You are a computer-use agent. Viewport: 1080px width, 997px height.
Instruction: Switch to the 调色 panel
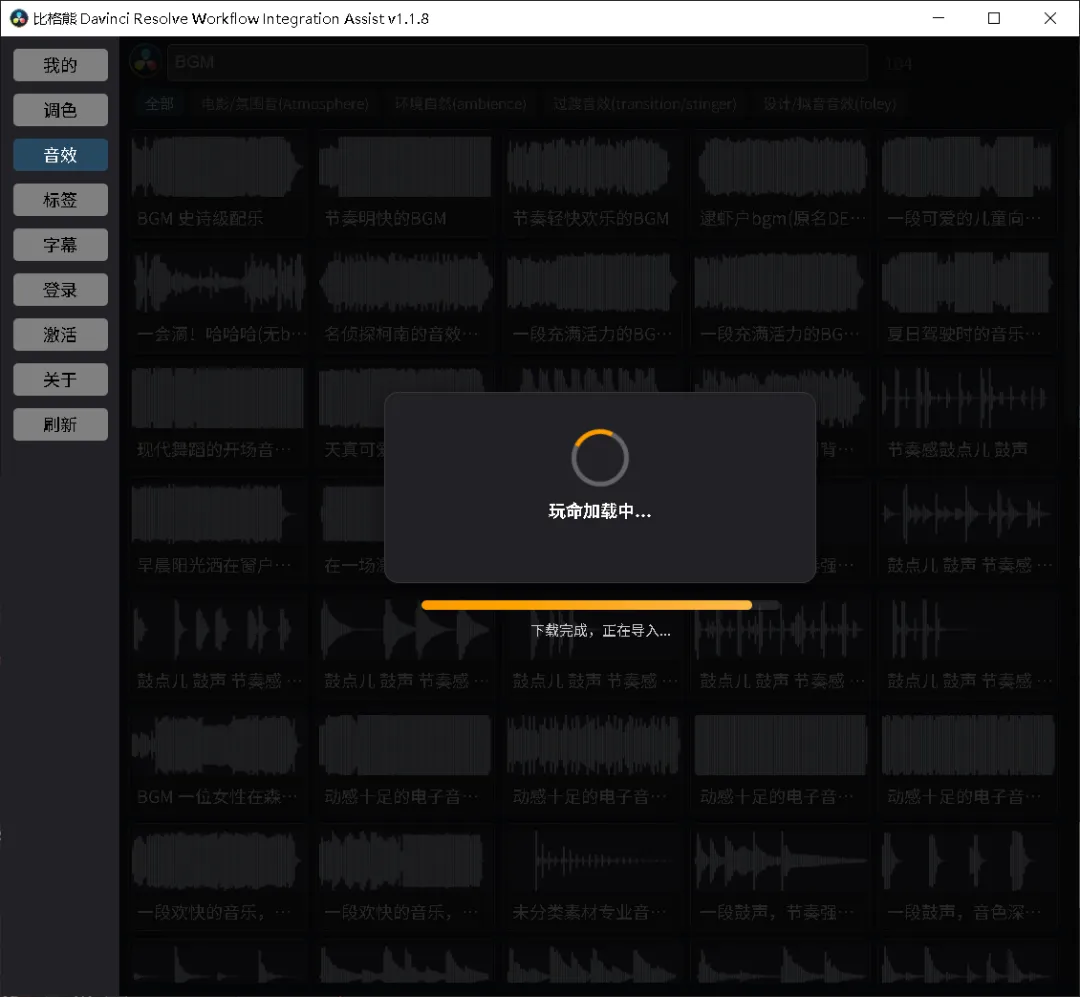[x=61, y=110]
